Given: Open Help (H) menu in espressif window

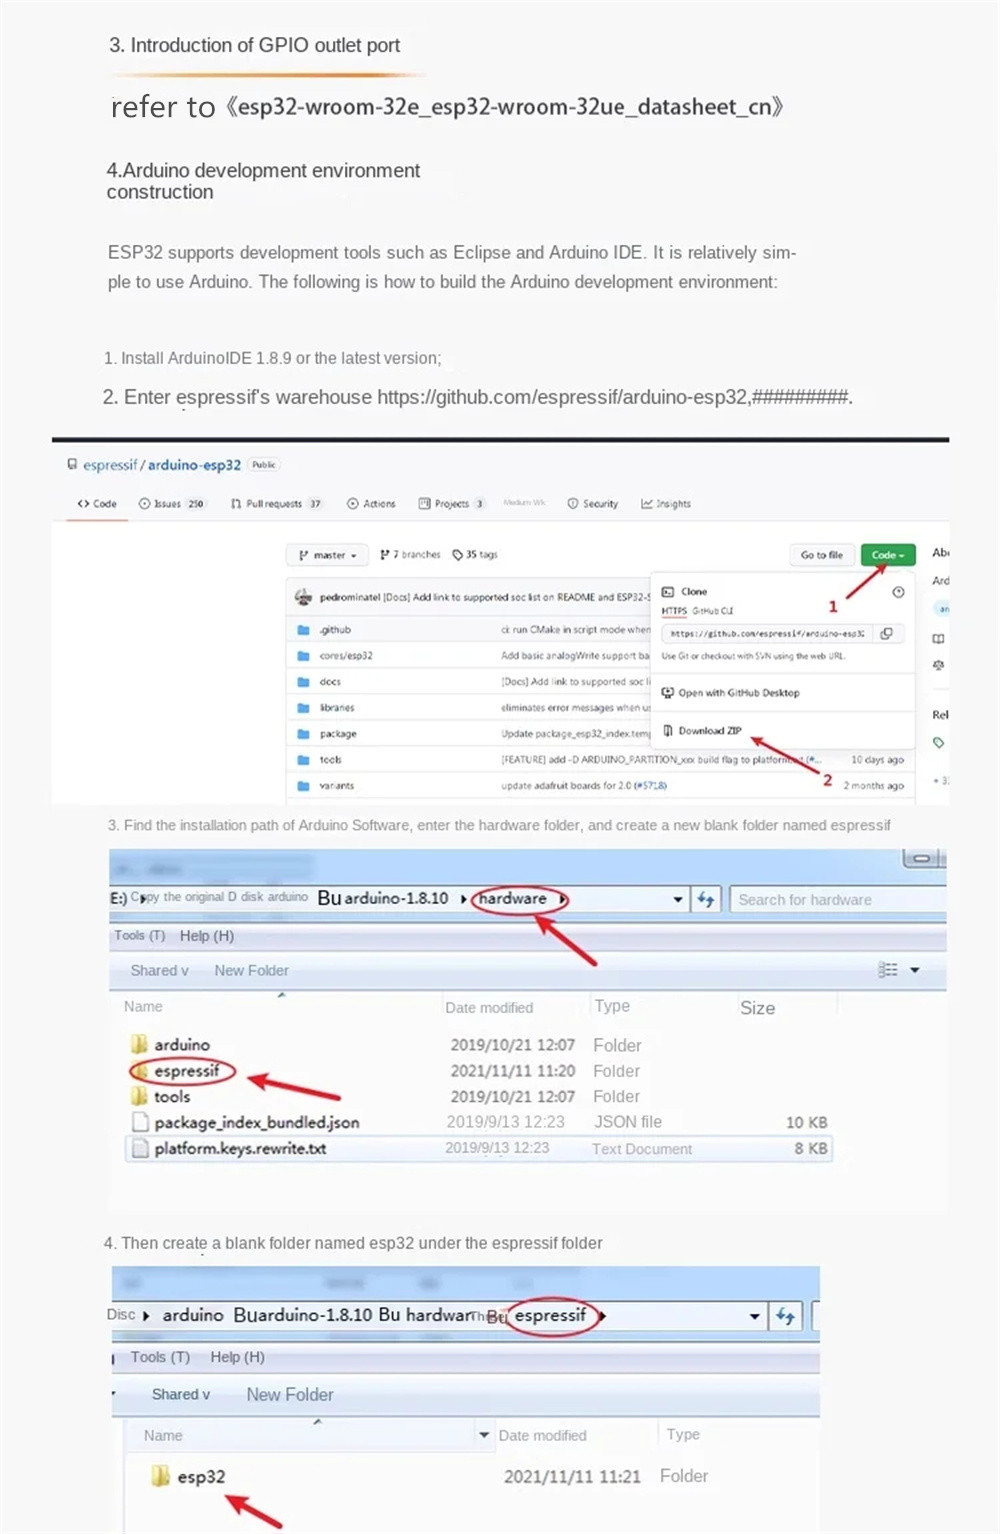Looking at the screenshot, I should tap(238, 1357).
